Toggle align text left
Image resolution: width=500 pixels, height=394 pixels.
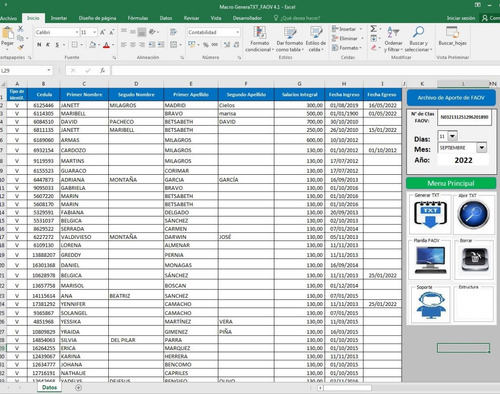(124, 45)
